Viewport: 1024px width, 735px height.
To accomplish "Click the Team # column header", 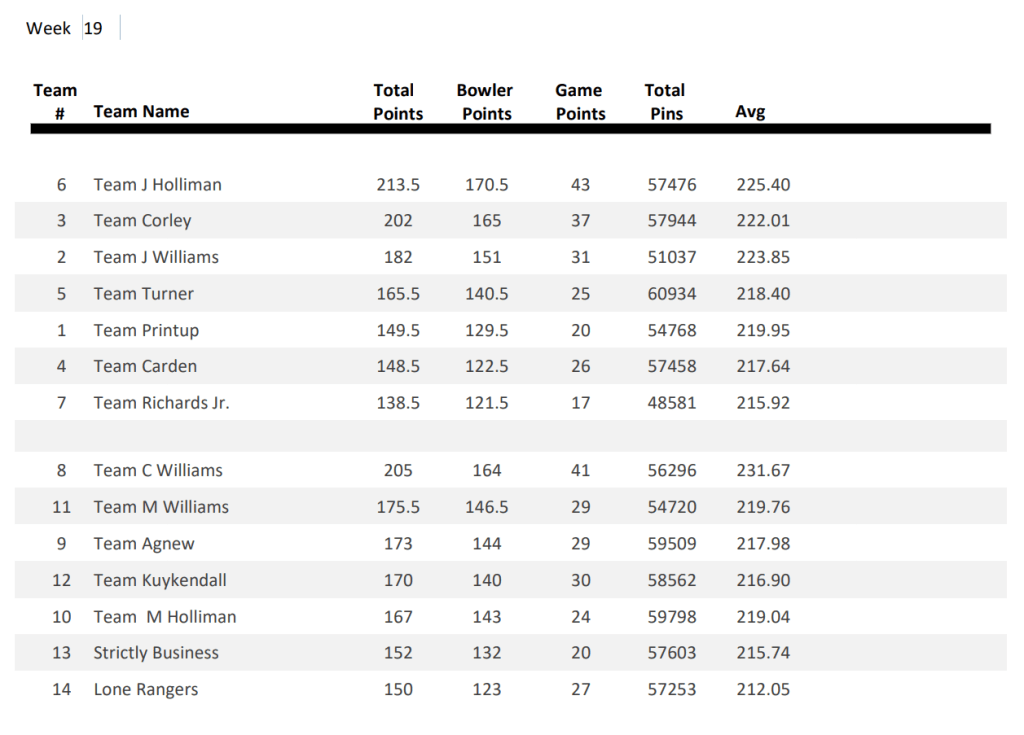I will click(x=56, y=102).
